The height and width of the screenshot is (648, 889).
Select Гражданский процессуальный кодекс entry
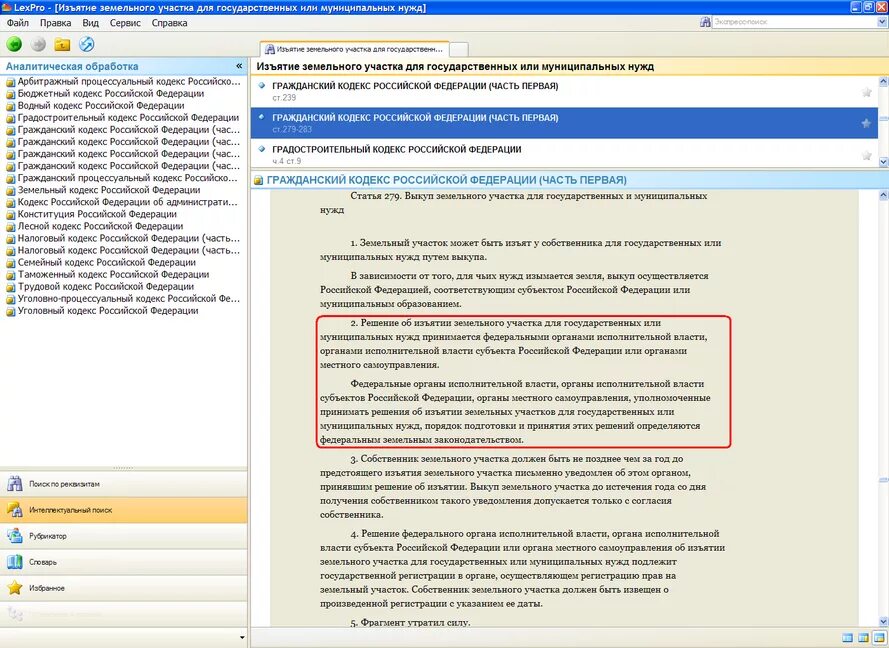[x=122, y=178]
